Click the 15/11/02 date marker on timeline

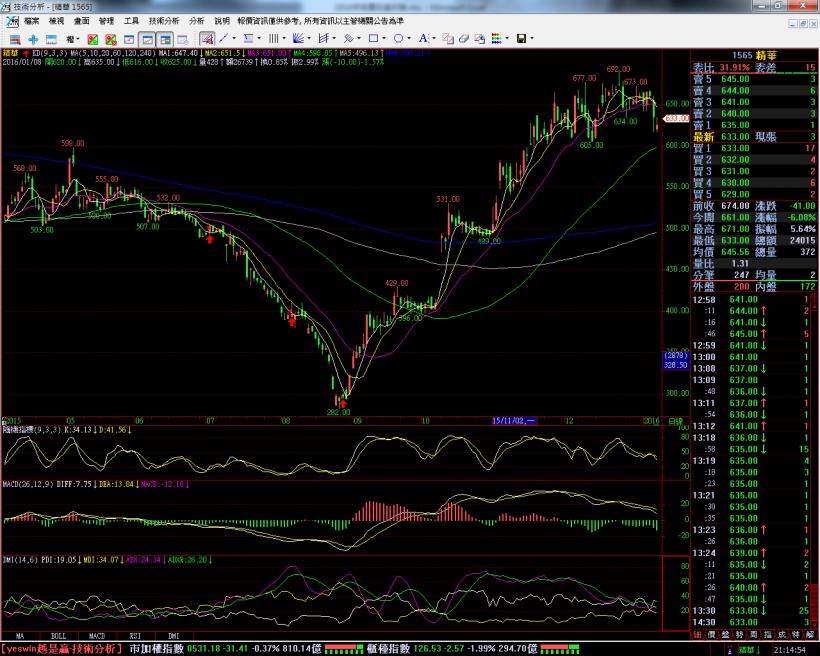(x=509, y=421)
